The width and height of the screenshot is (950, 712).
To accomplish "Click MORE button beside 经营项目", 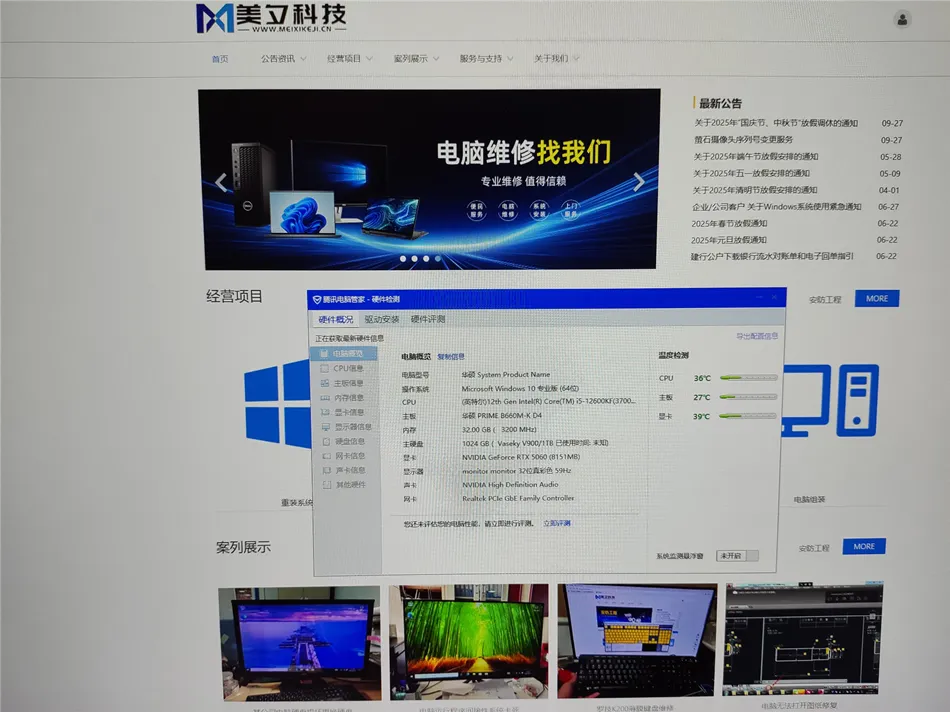I will [877, 299].
